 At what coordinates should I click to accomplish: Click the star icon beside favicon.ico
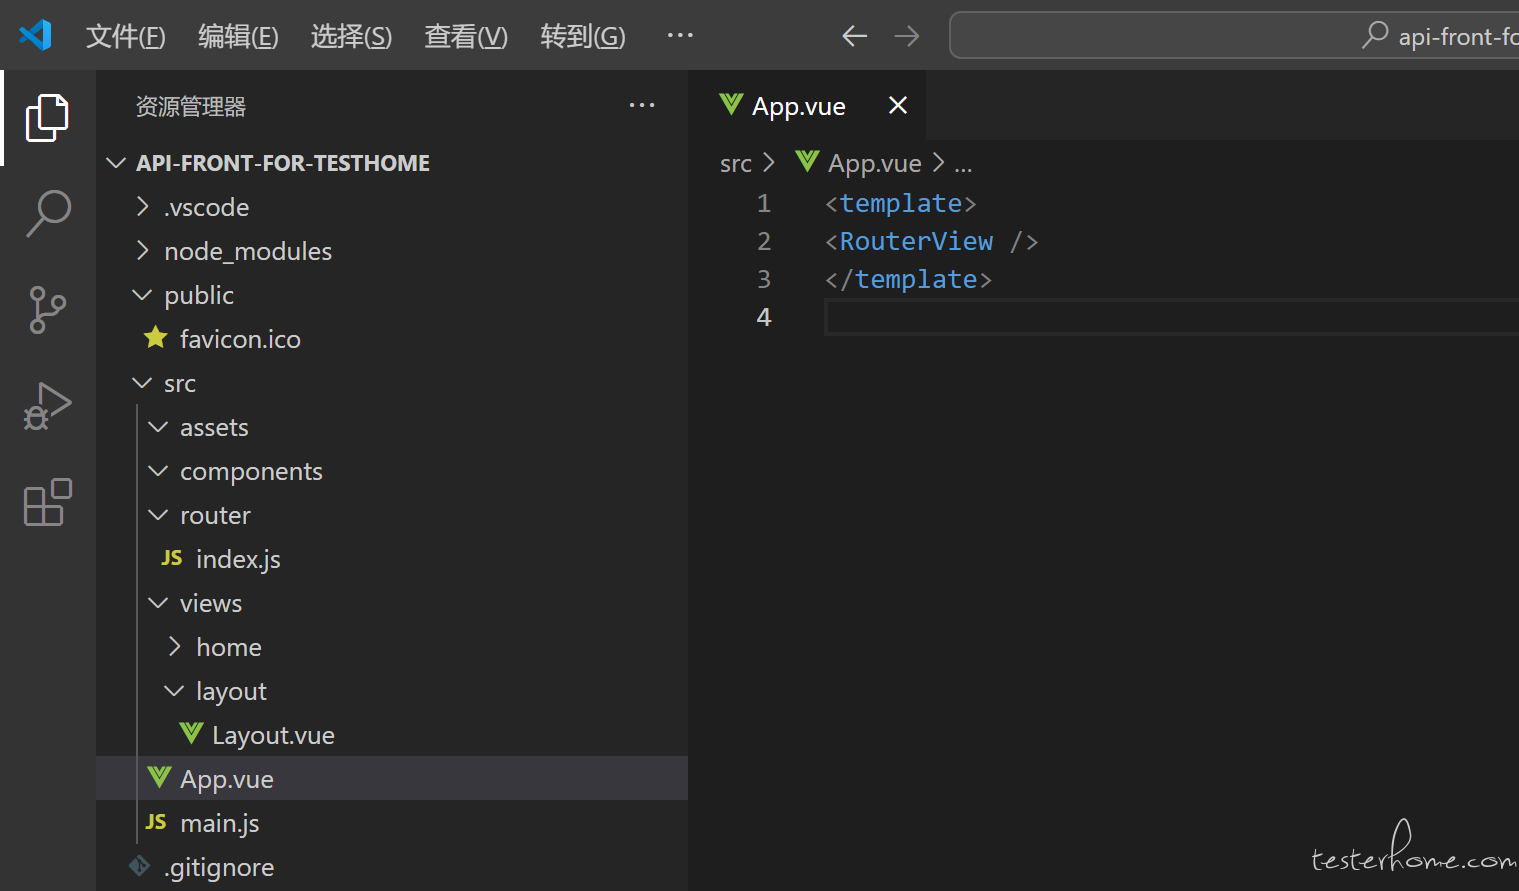[x=156, y=338]
